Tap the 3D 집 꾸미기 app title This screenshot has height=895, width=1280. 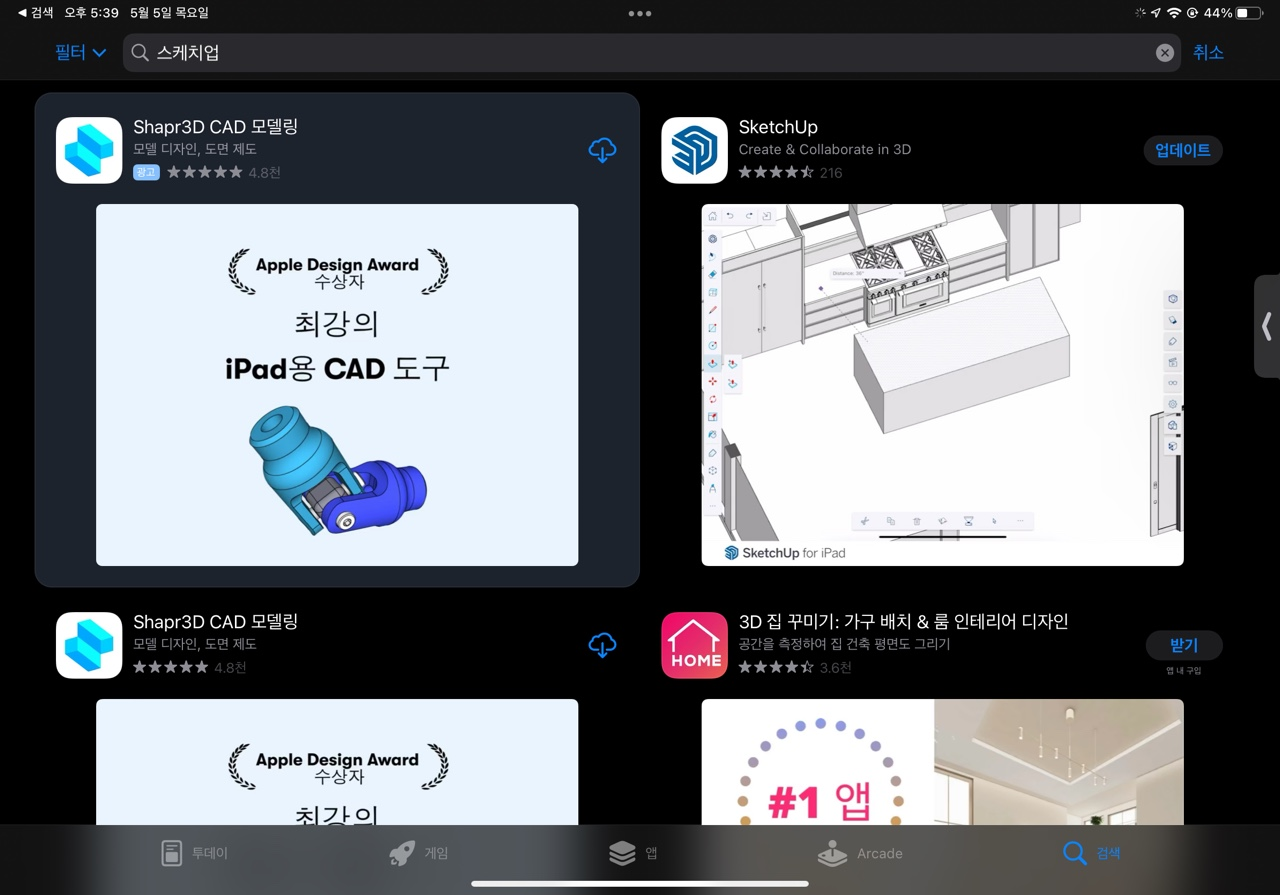pyautogui.click(x=903, y=621)
